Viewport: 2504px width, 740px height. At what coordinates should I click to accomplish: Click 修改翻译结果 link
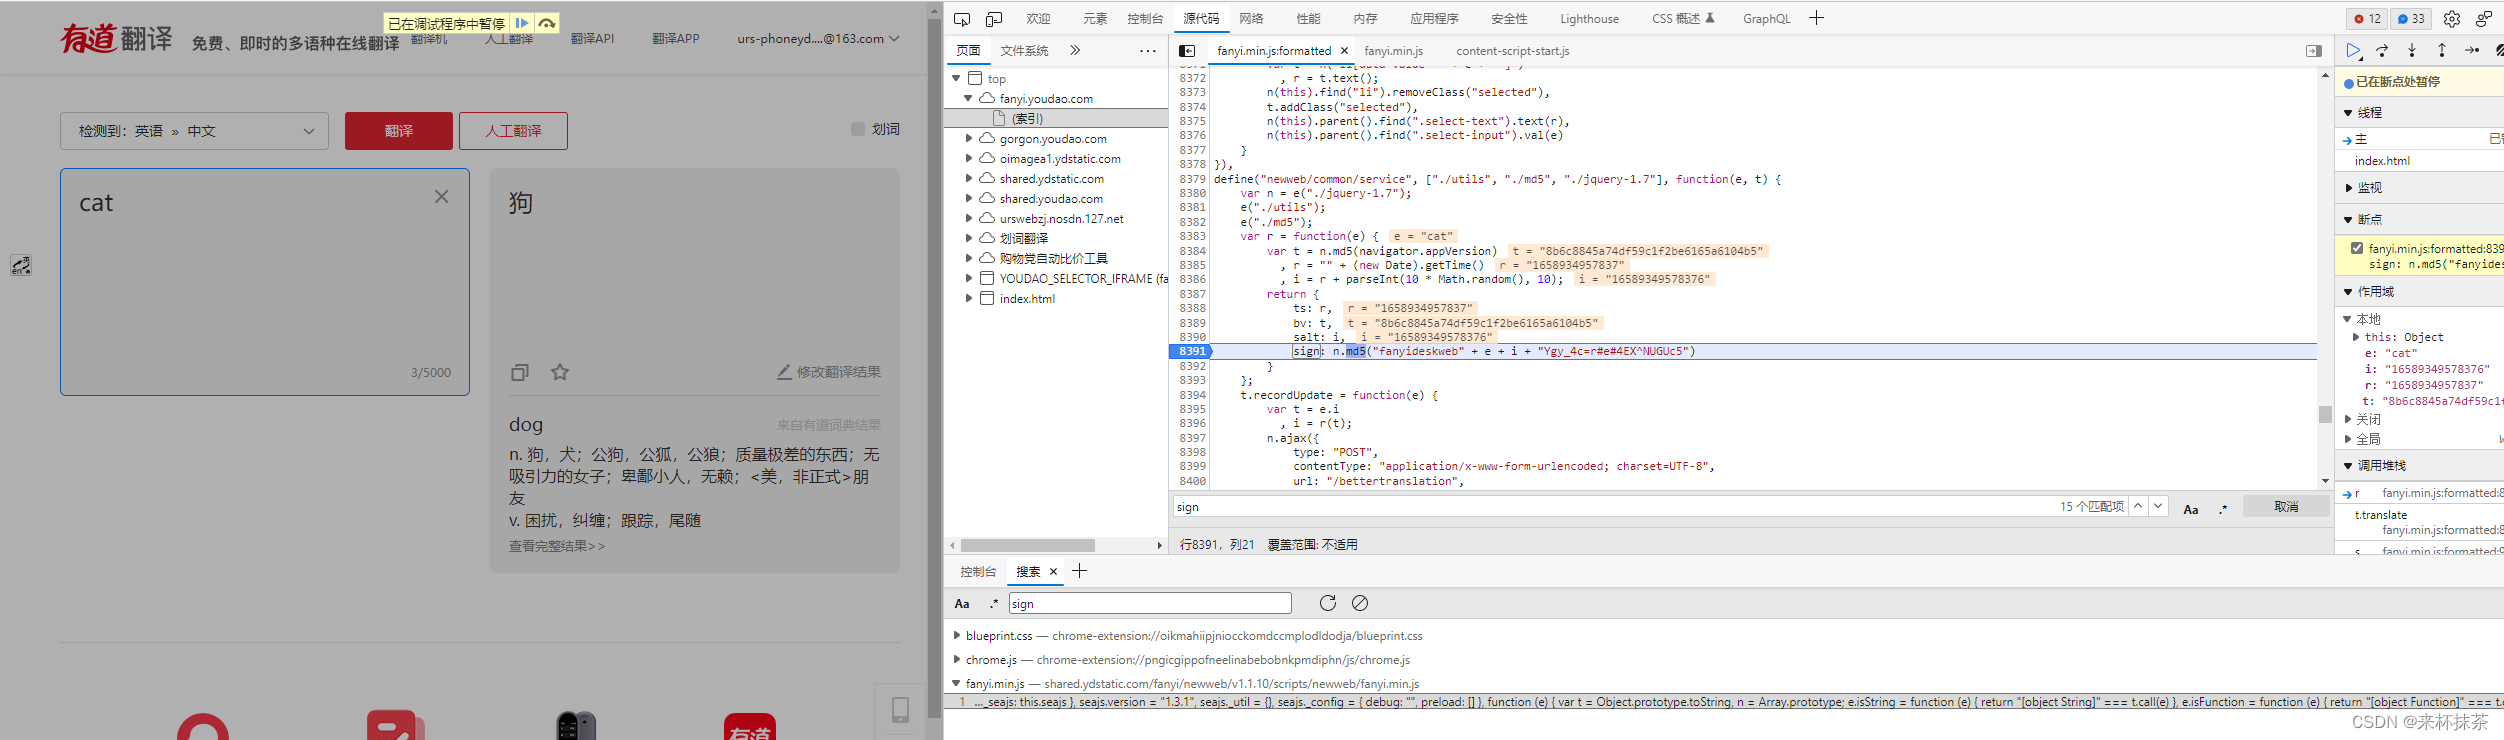click(x=829, y=372)
